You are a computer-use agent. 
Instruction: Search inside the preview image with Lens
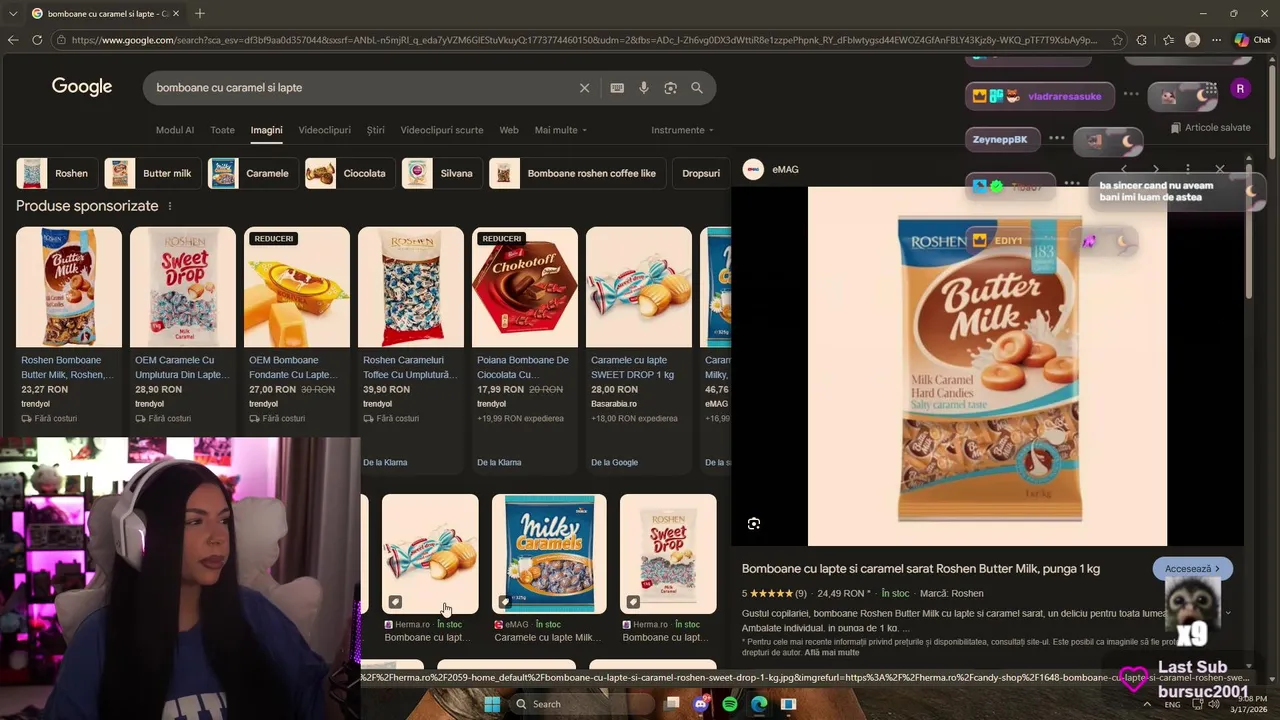point(754,524)
